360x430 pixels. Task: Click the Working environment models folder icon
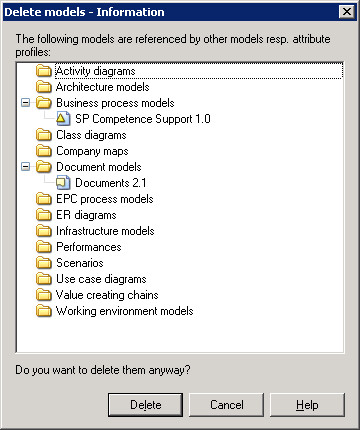pos(44,311)
